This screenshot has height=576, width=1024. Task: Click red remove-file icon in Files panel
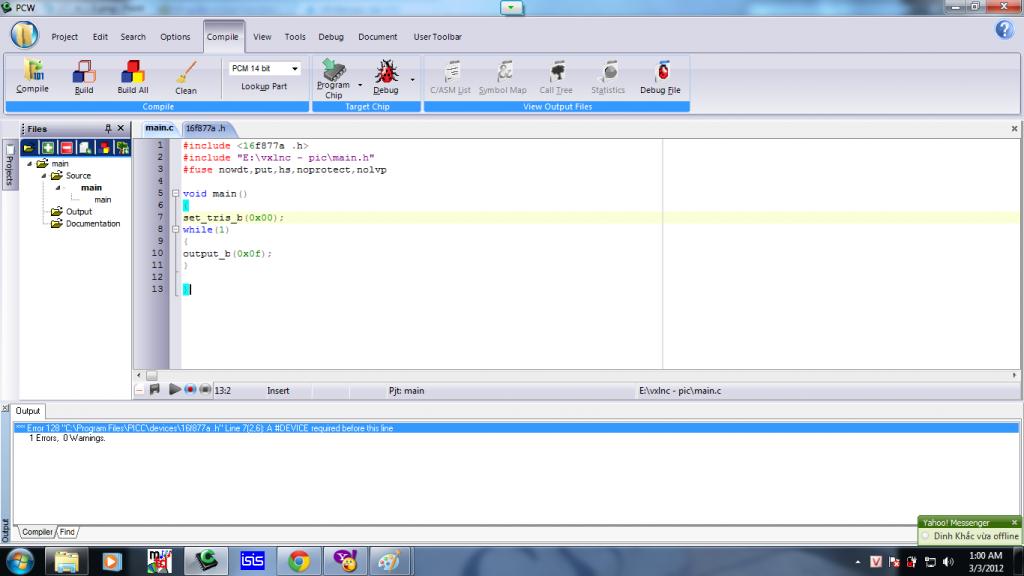[x=66, y=147]
